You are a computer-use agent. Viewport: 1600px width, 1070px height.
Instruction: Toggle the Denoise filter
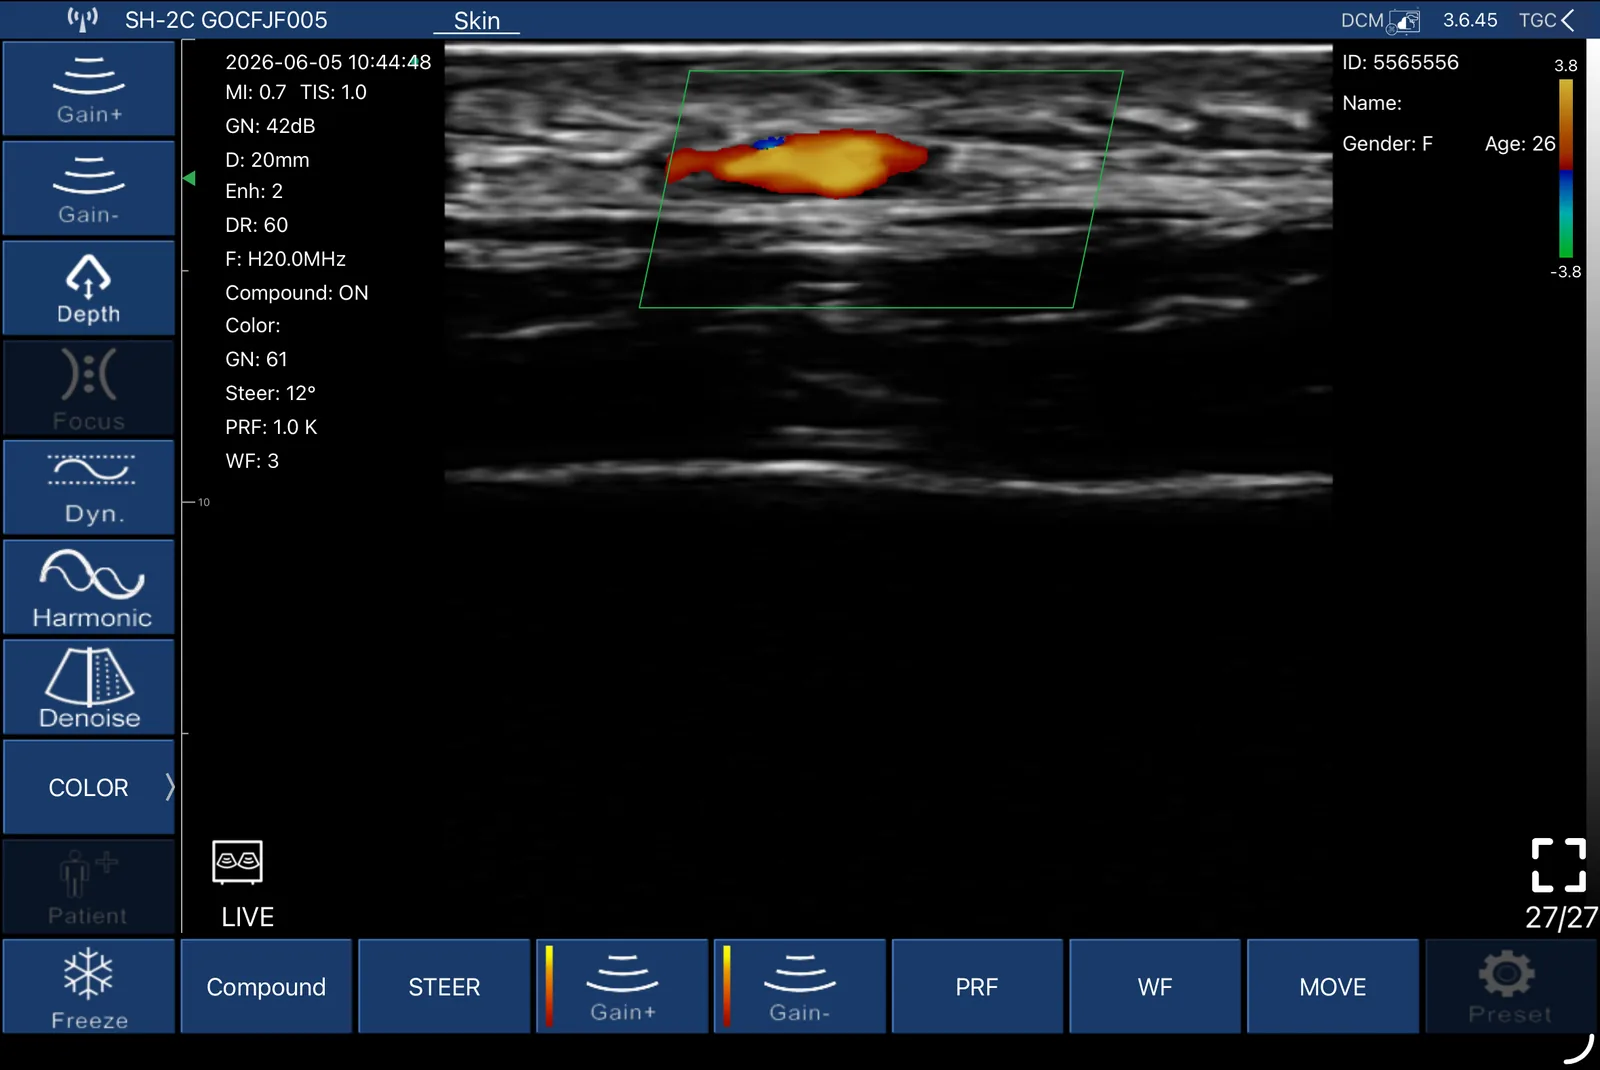tap(89, 688)
